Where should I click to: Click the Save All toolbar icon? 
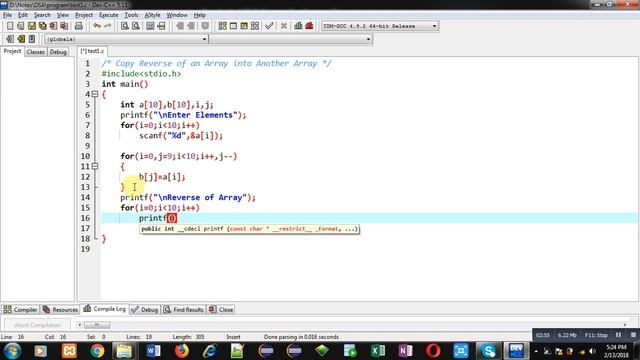pos(42,26)
